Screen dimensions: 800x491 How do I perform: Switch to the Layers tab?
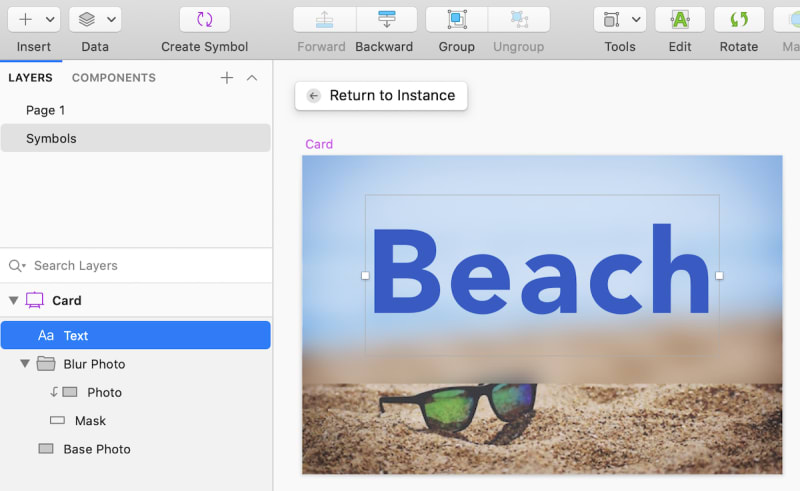30,78
